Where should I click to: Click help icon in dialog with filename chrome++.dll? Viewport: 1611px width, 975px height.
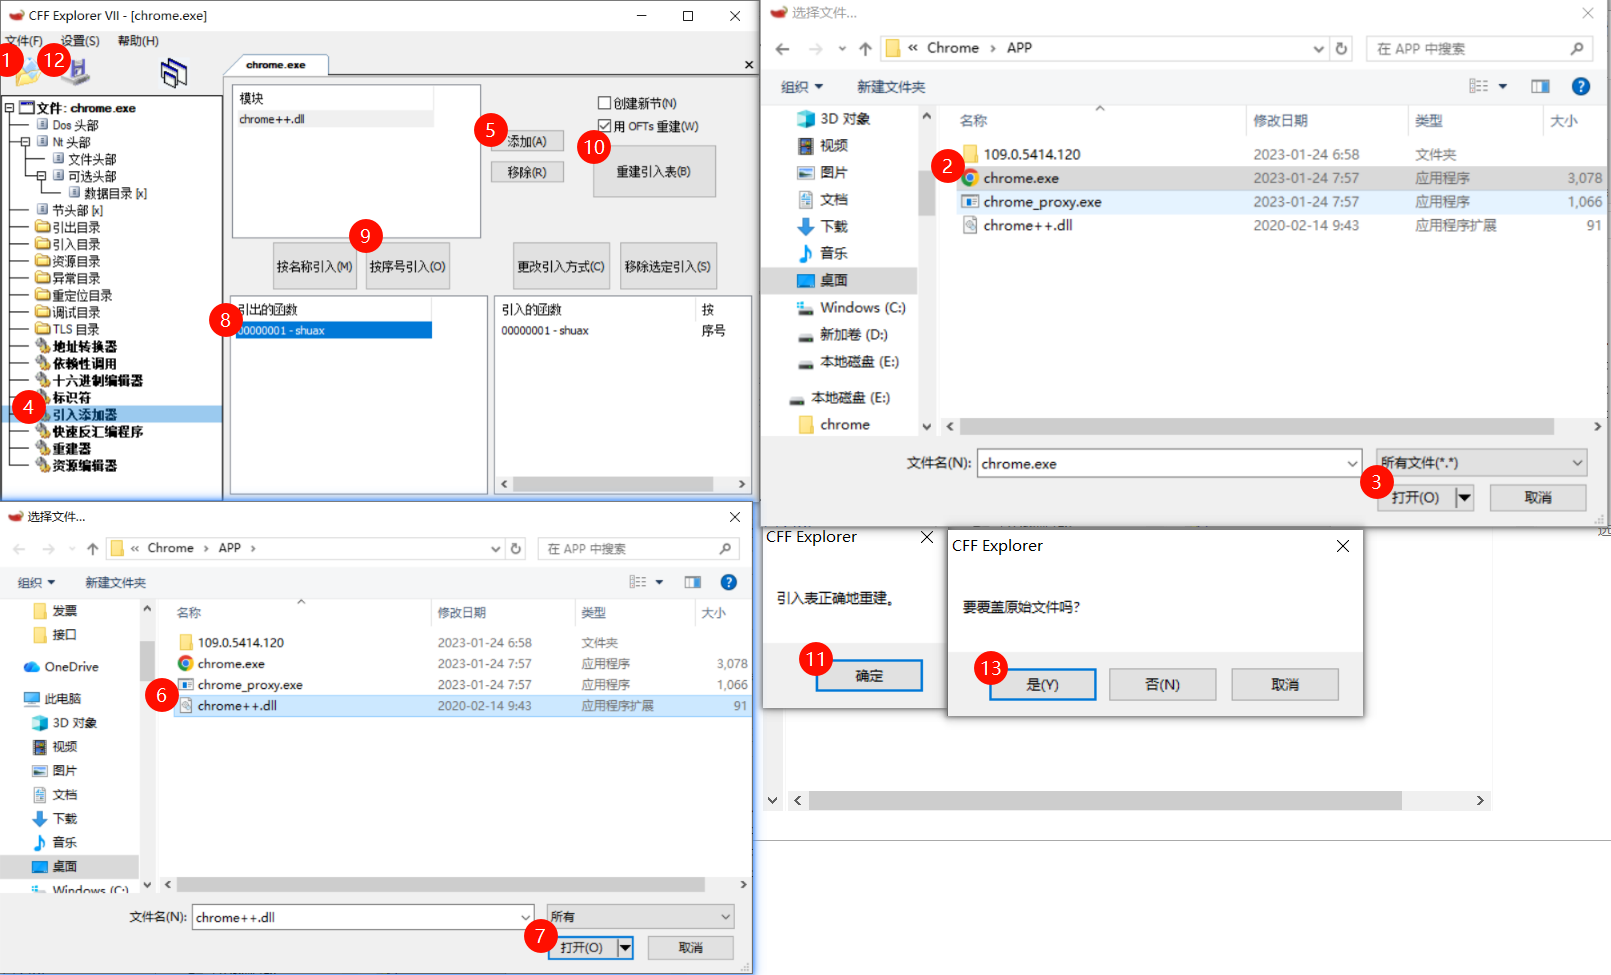[729, 582]
